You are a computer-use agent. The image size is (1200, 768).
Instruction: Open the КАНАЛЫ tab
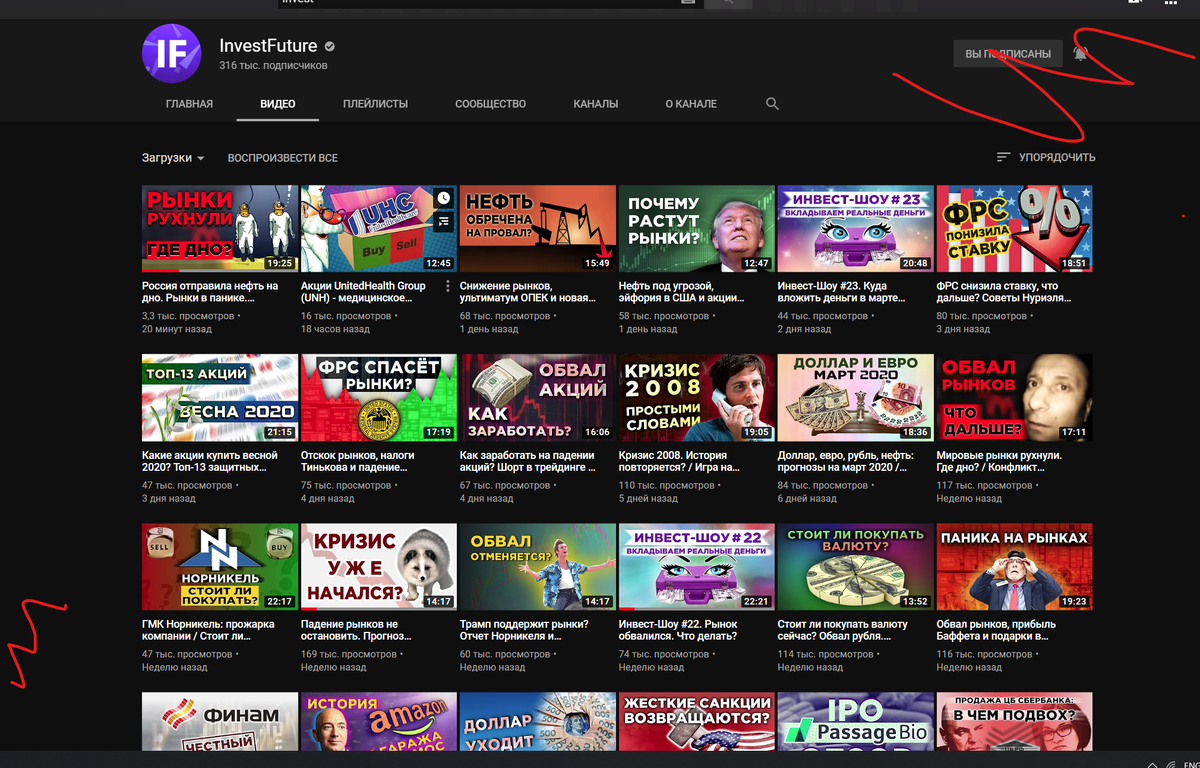(596, 104)
